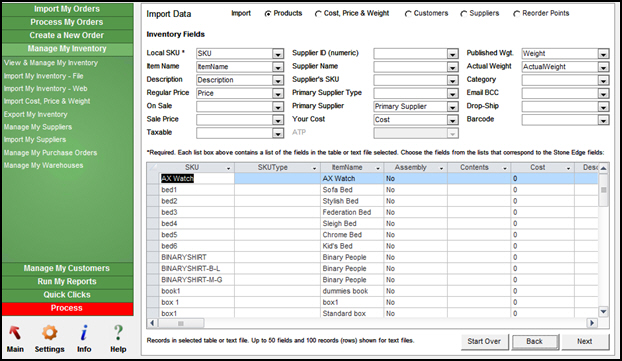Image resolution: width=622 pixels, height=361 pixels.
Task: Open ItemName column header filter arrow
Action: pyautogui.click(x=378, y=169)
